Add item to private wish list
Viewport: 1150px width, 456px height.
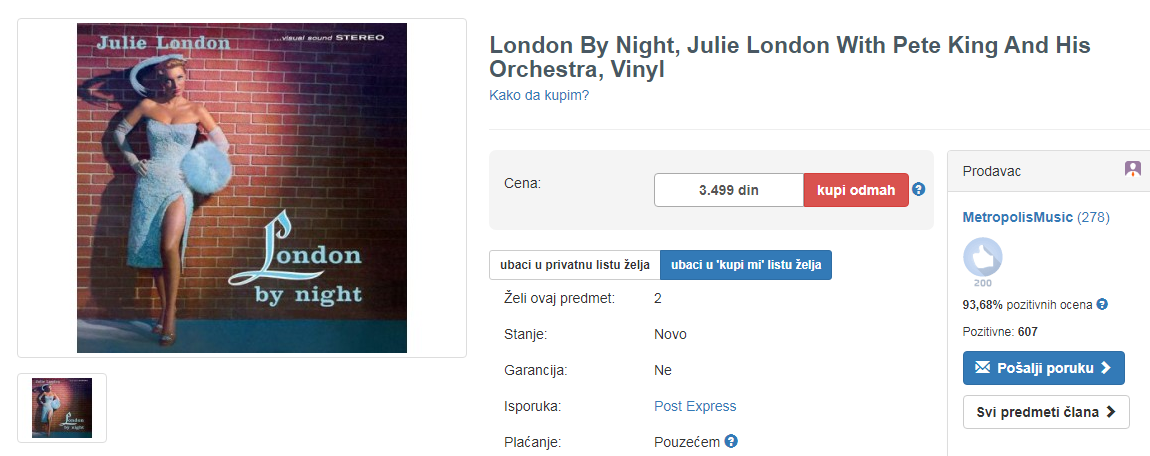coord(574,265)
